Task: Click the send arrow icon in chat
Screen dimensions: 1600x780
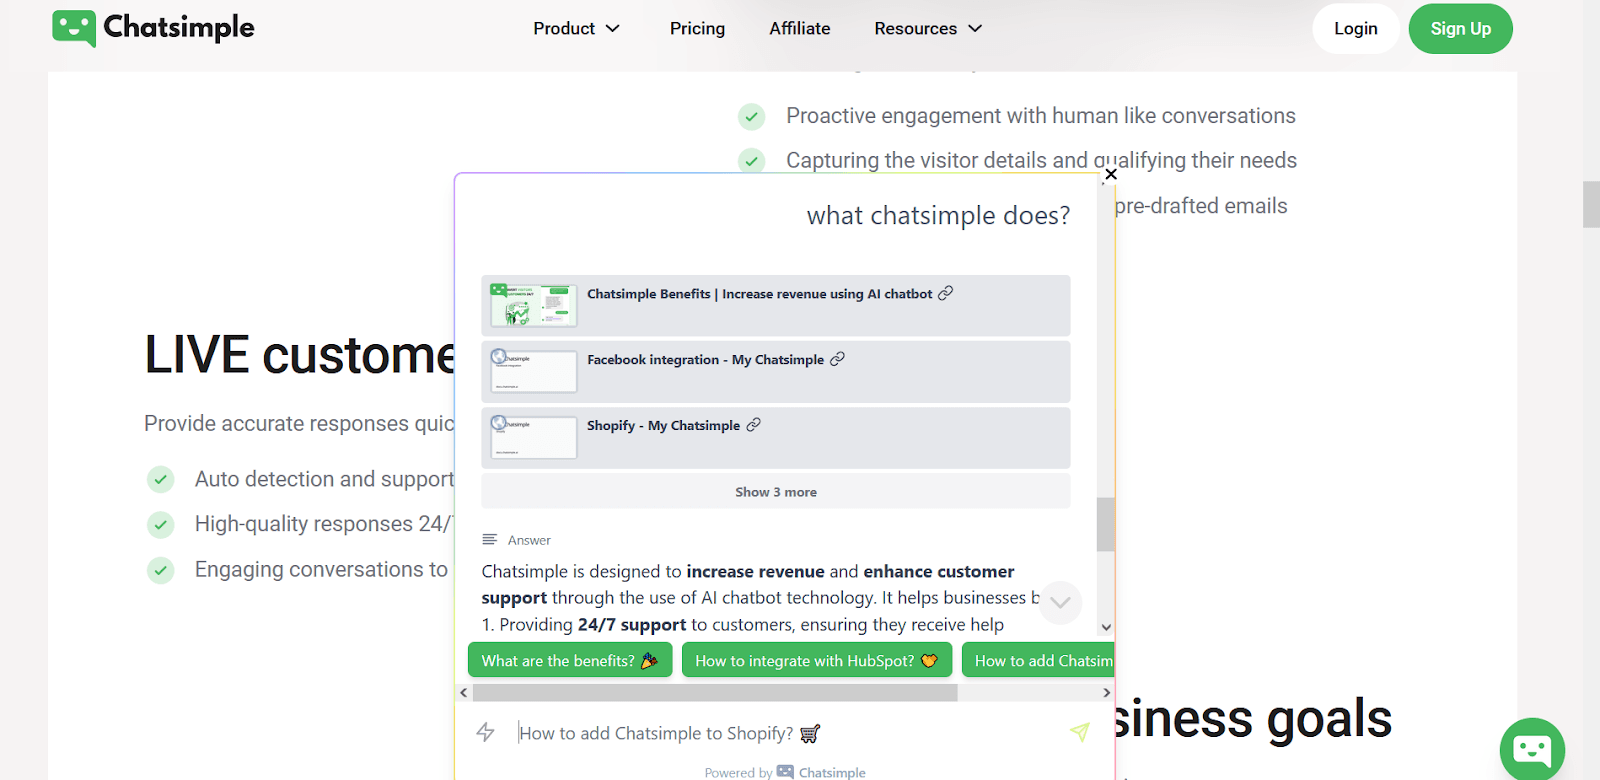Action: [x=1079, y=732]
